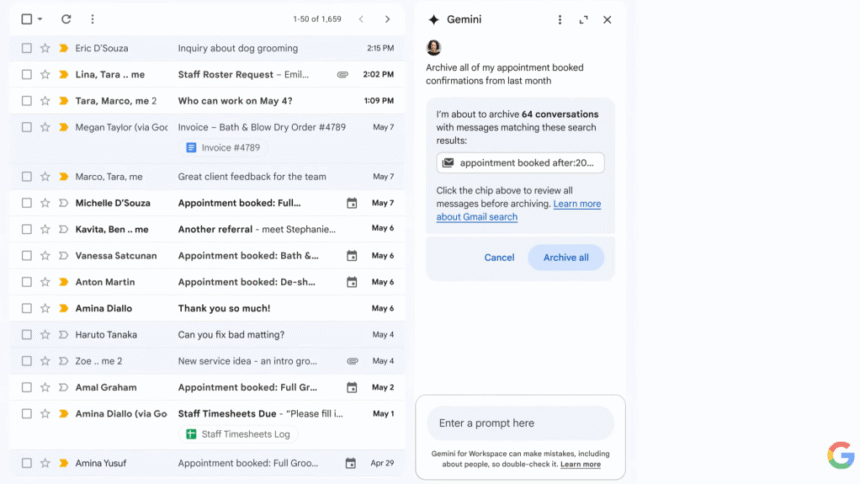
Task: Check the Marco, Tara, me email
Action: (26, 177)
